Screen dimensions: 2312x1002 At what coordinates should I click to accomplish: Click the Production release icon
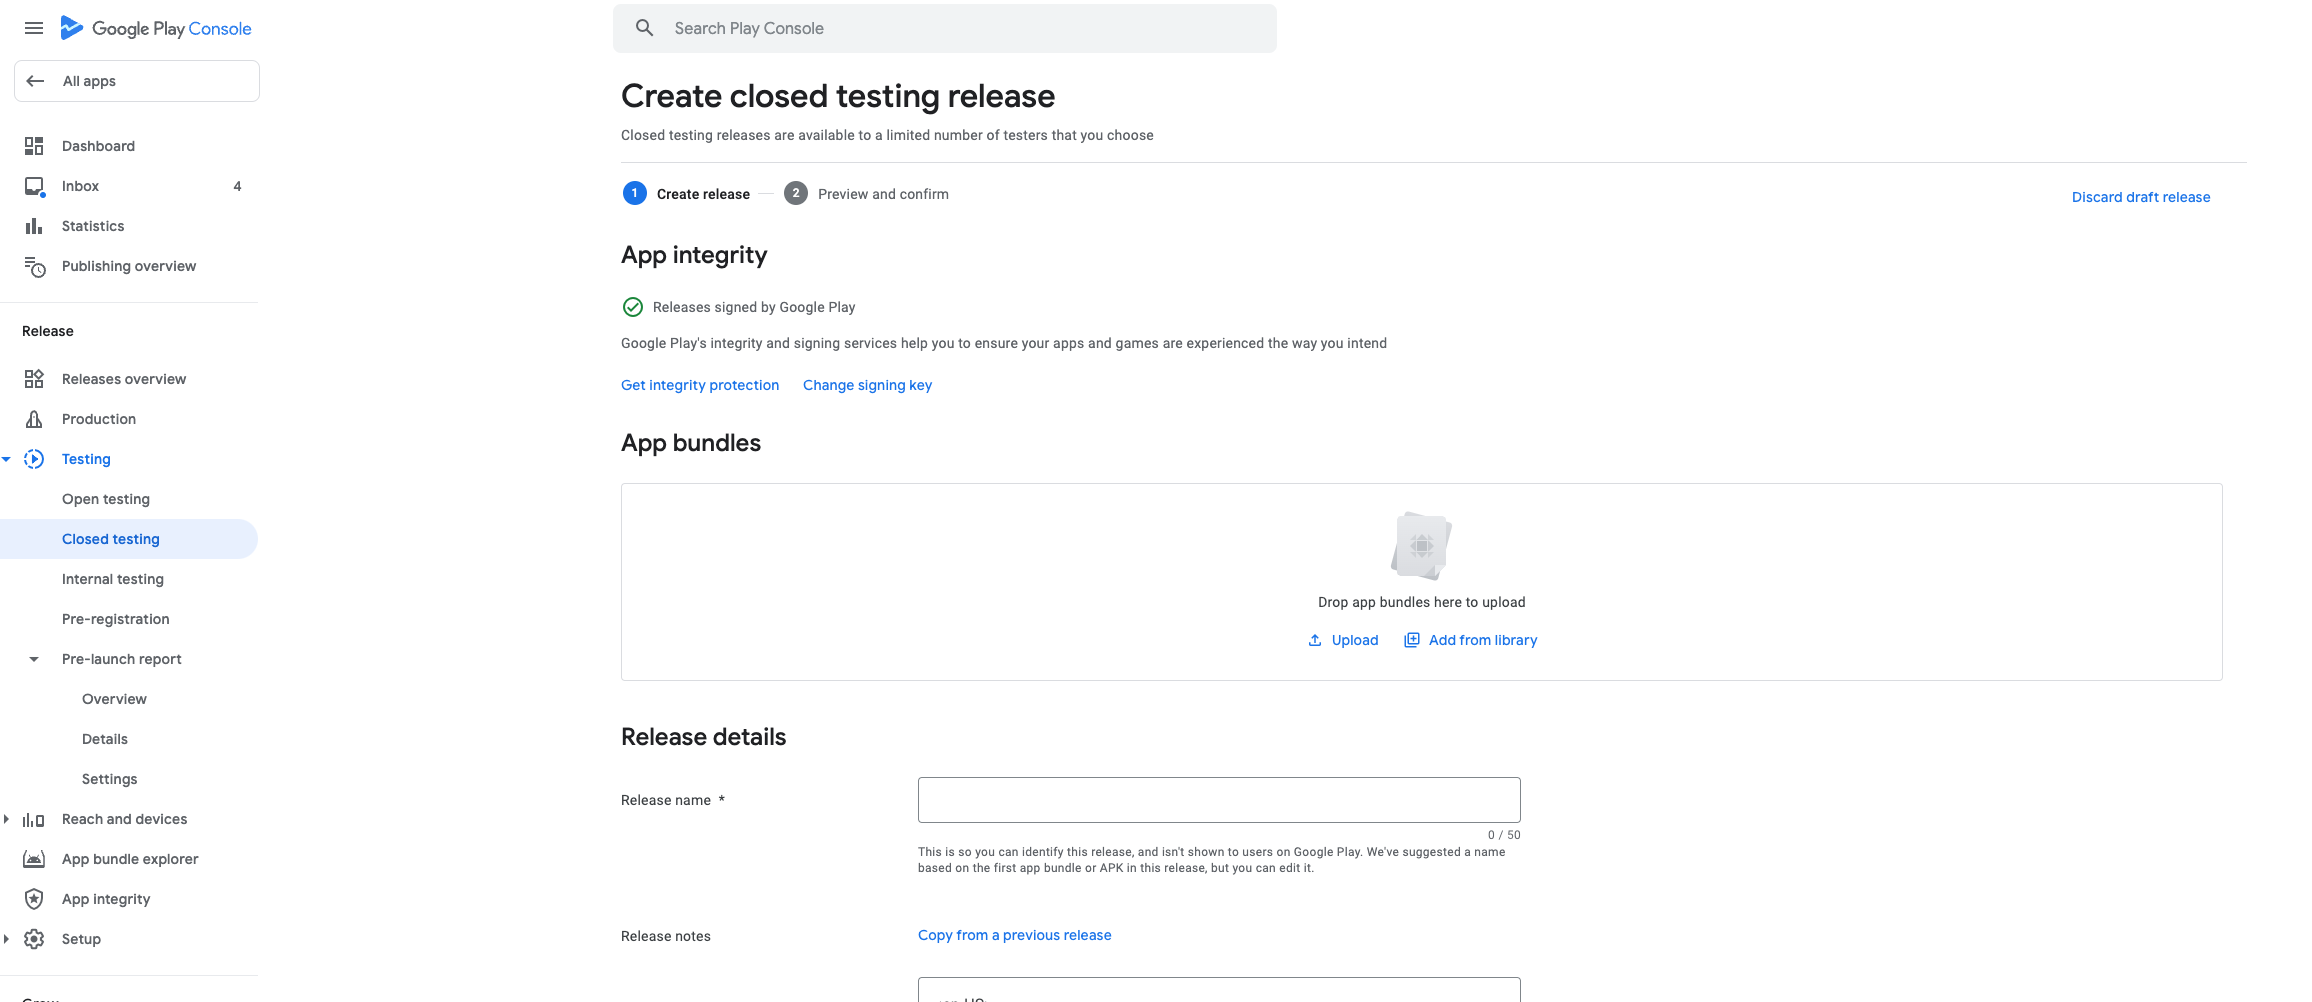pos(34,419)
